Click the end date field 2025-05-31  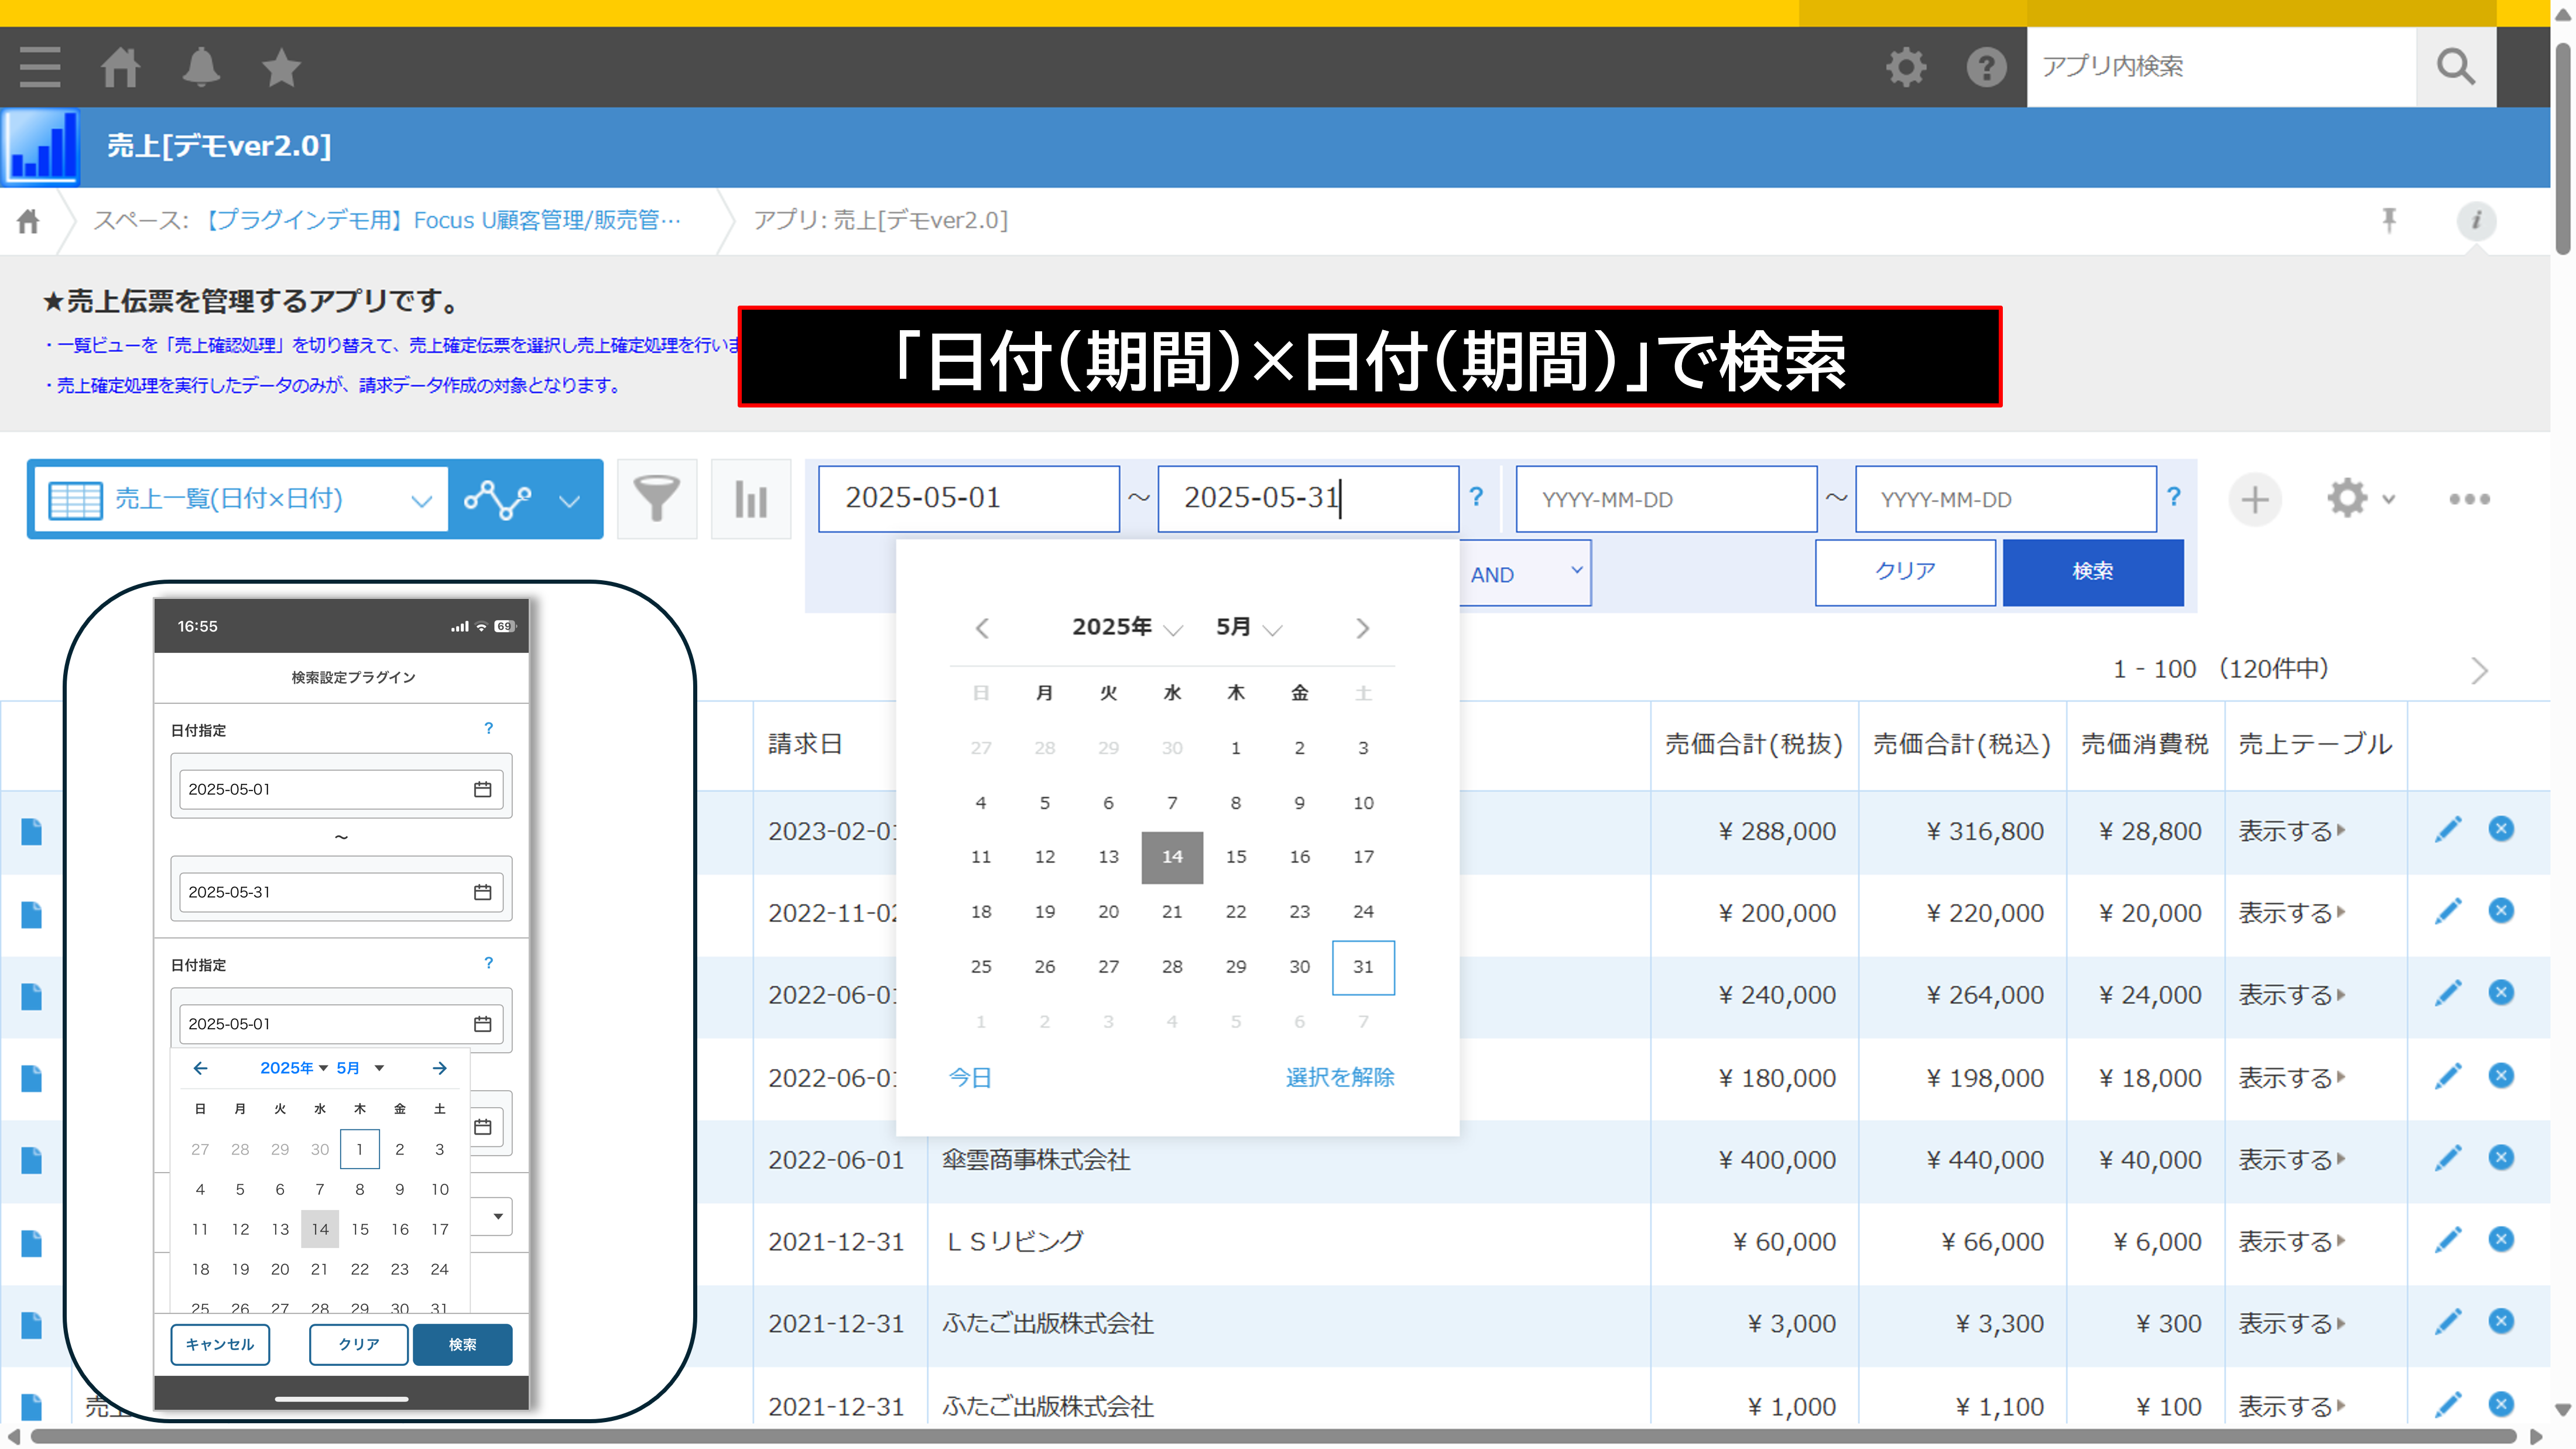pos(1308,498)
